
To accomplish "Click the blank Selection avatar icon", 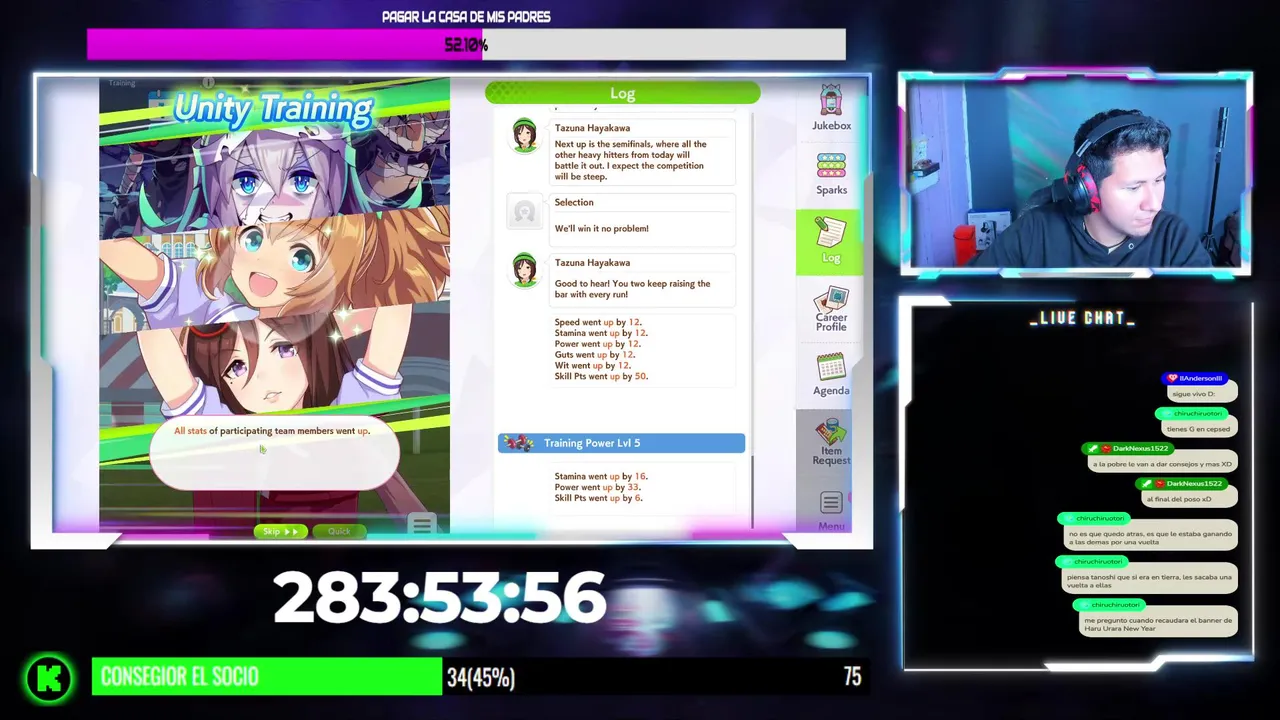I will click(524, 211).
